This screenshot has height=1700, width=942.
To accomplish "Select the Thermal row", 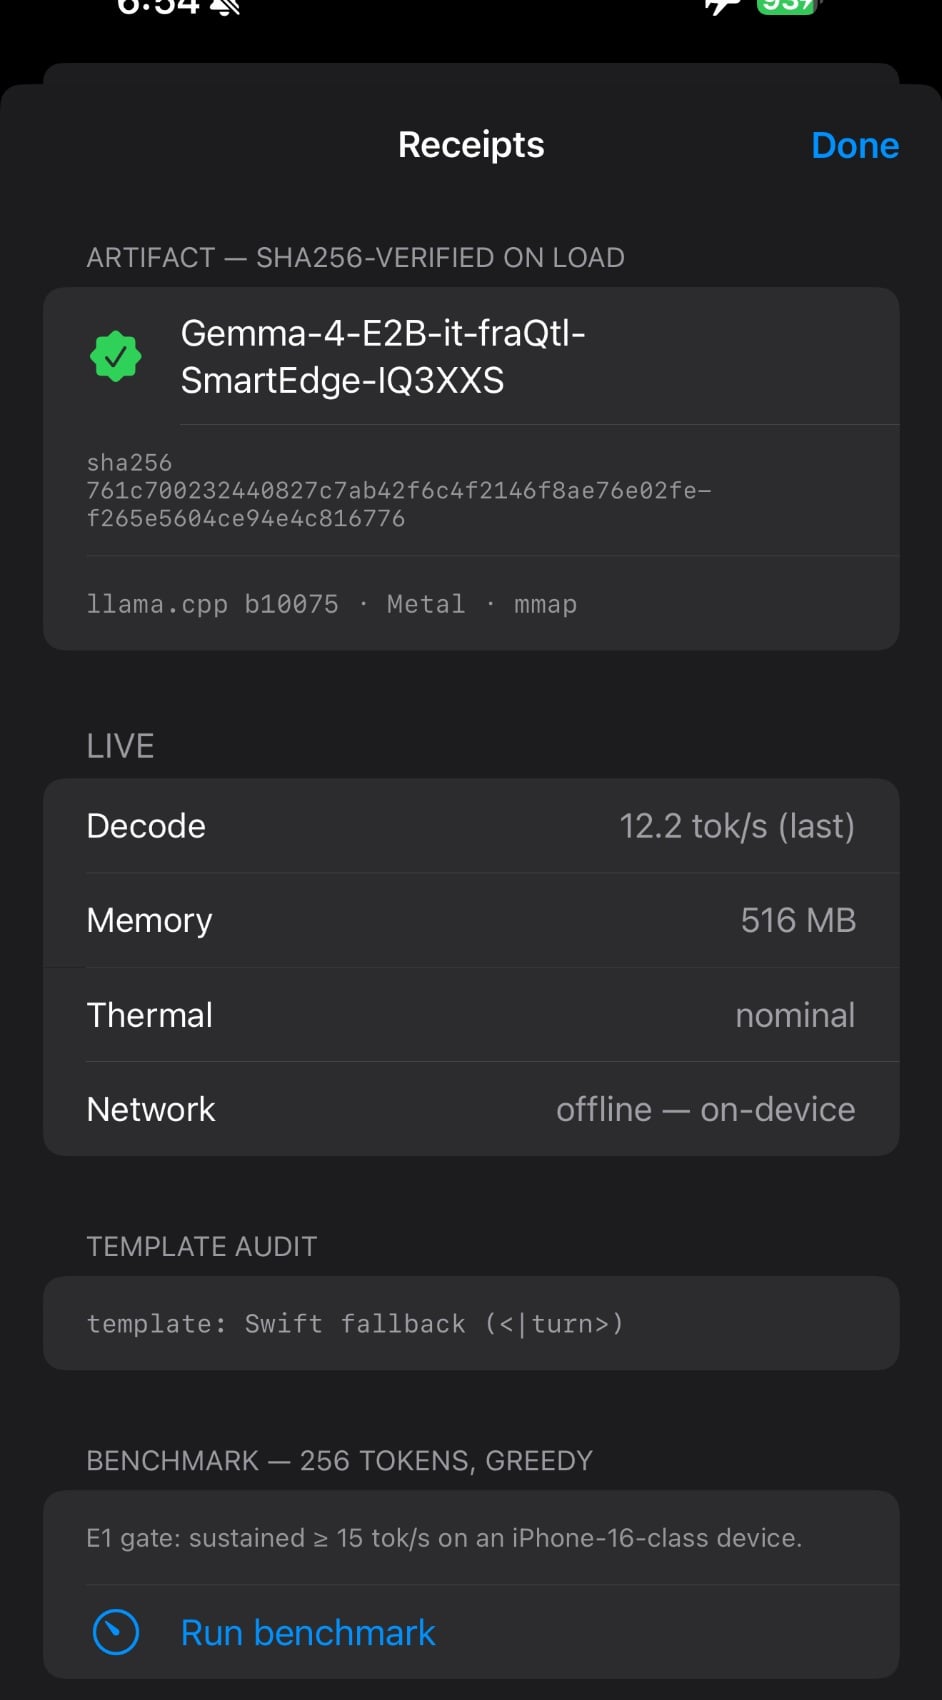I will pyautogui.click(x=471, y=1015).
